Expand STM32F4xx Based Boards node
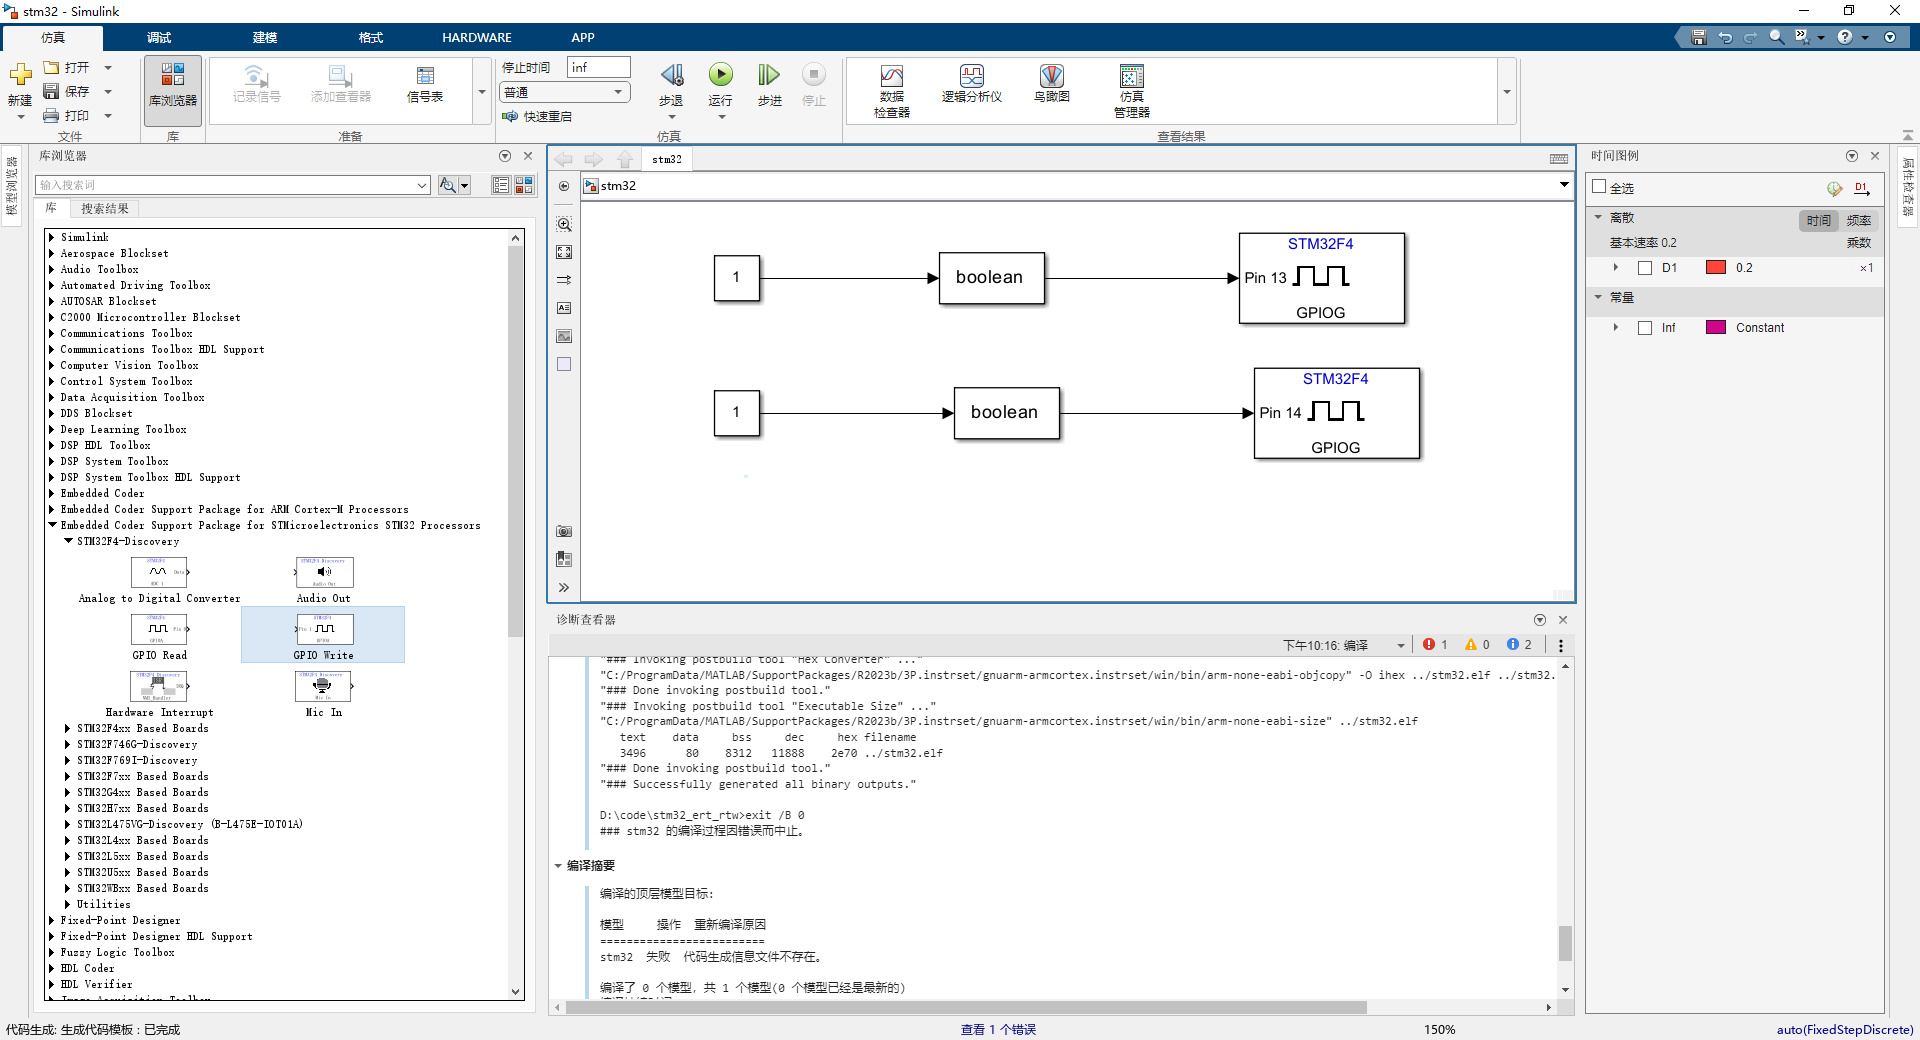 (x=68, y=728)
